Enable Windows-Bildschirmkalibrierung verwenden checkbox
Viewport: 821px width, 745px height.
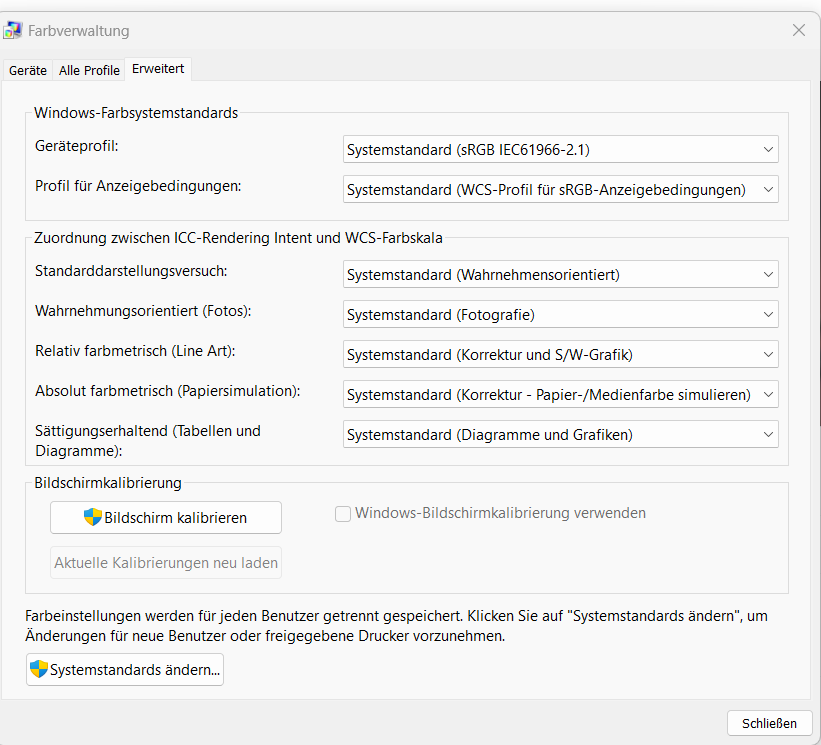click(343, 513)
